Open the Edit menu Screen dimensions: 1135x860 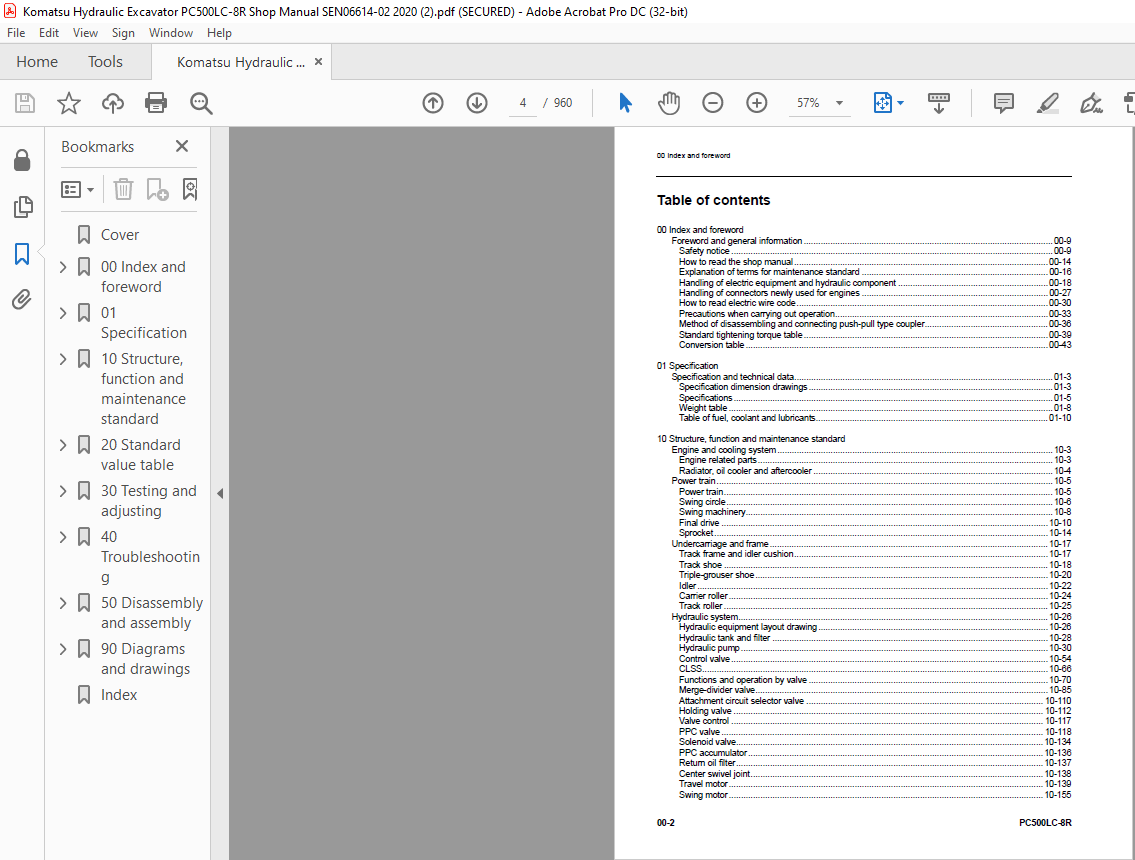tap(48, 33)
